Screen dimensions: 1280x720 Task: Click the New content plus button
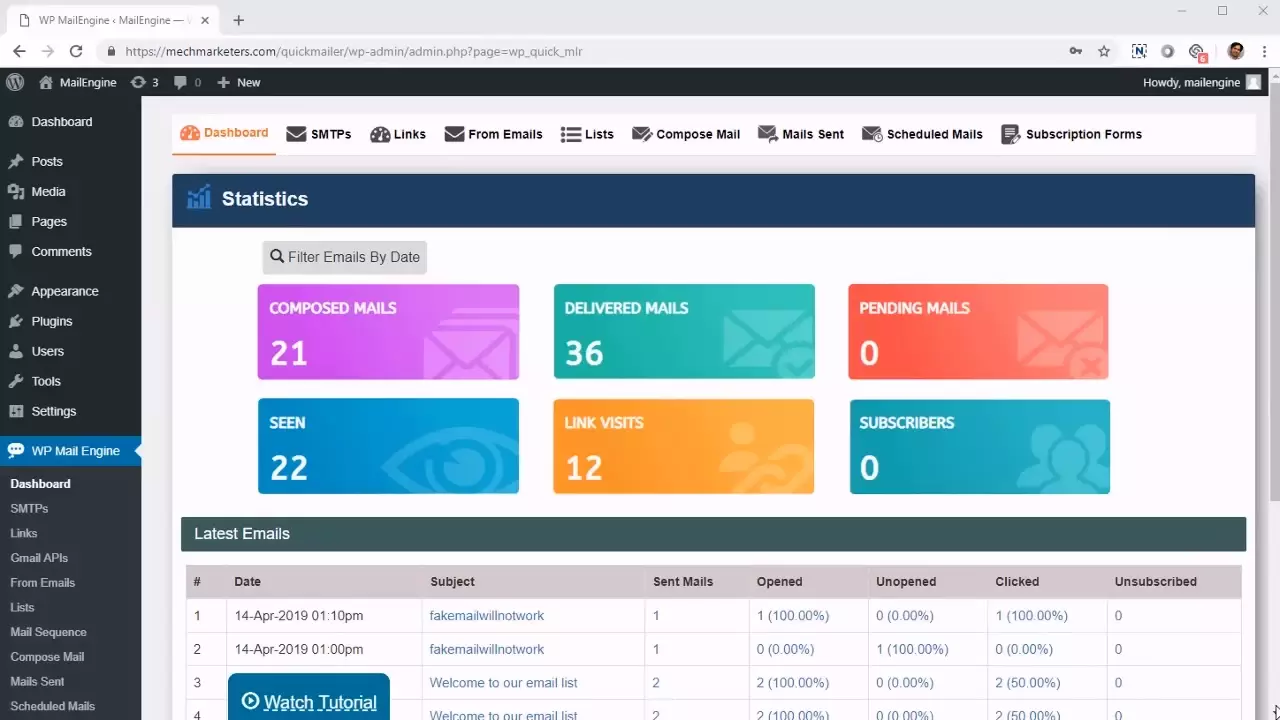[x=238, y=82]
